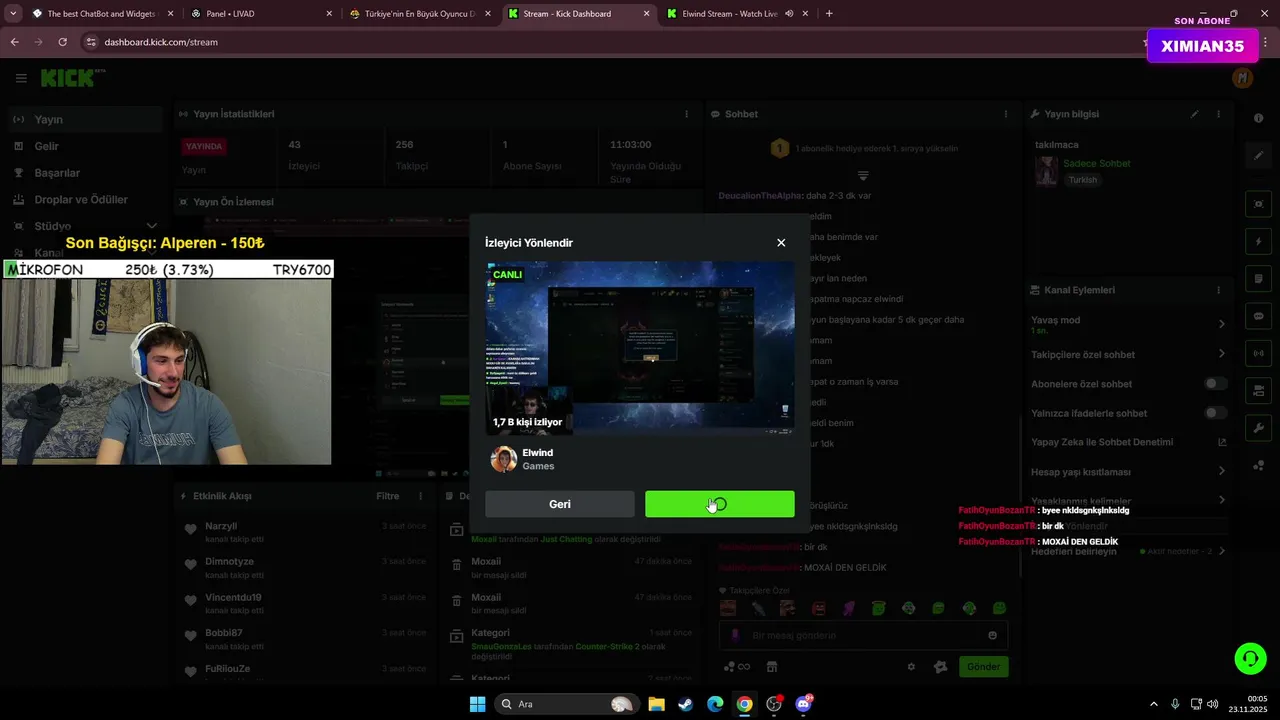Open a new browser tab
Image resolution: width=1280 pixels, height=720 pixels.
pos(829,14)
